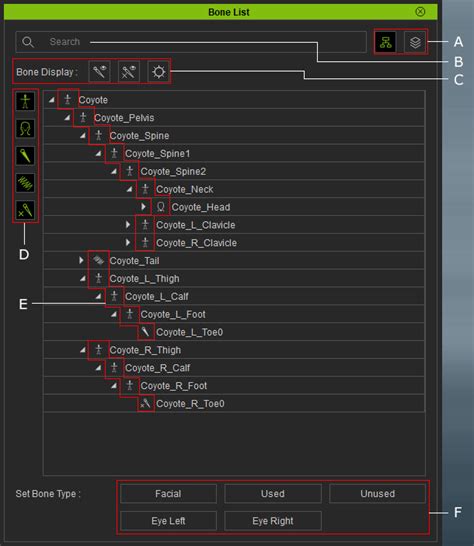Click head icon beside Coyote_Head
This screenshot has height=546, width=474.
click(161, 207)
